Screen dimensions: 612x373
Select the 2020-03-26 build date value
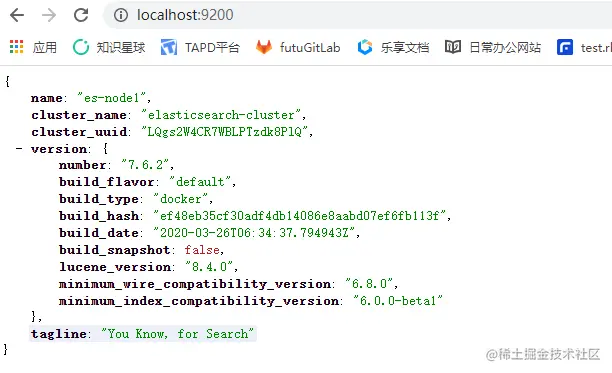(254, 233)
